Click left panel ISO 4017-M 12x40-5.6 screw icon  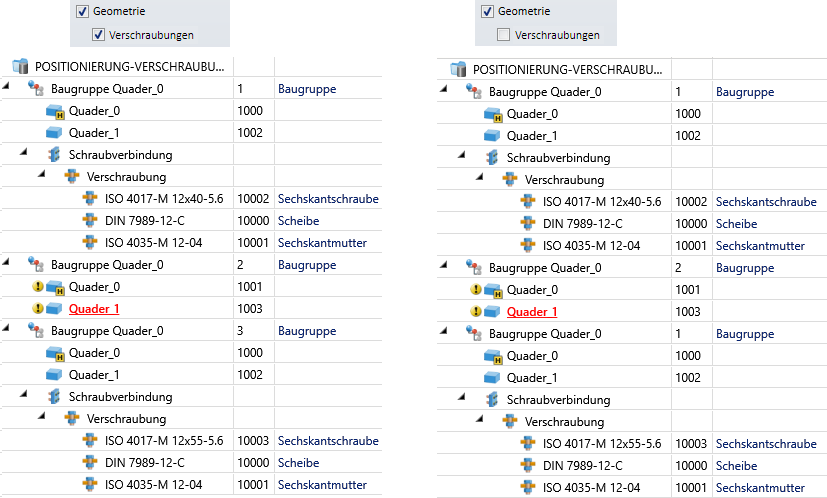coord(91,199)
